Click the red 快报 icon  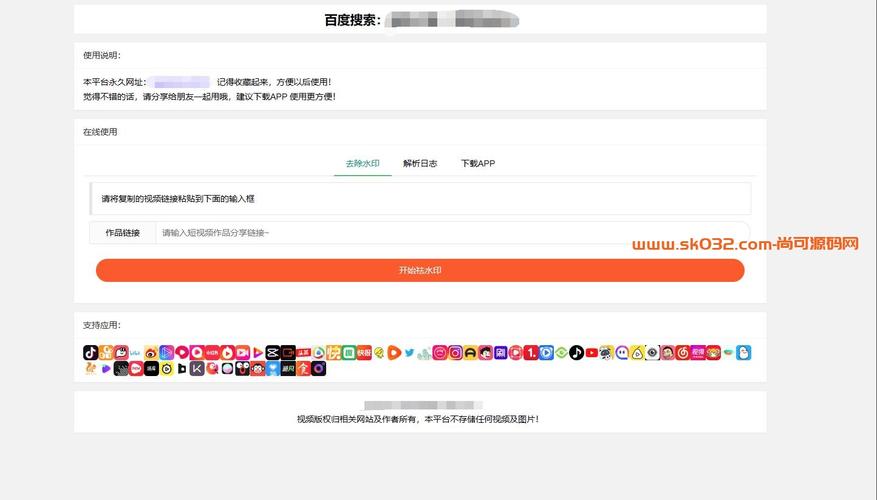pos(364,352)
